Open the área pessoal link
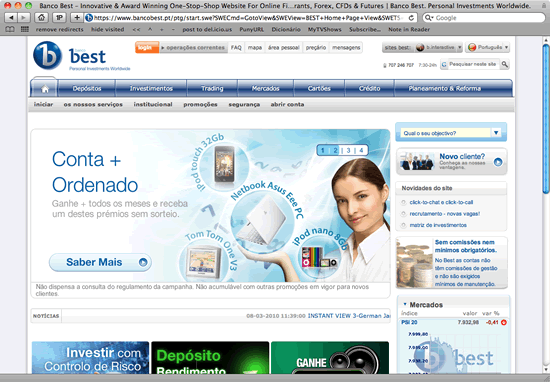 [284, 48]
